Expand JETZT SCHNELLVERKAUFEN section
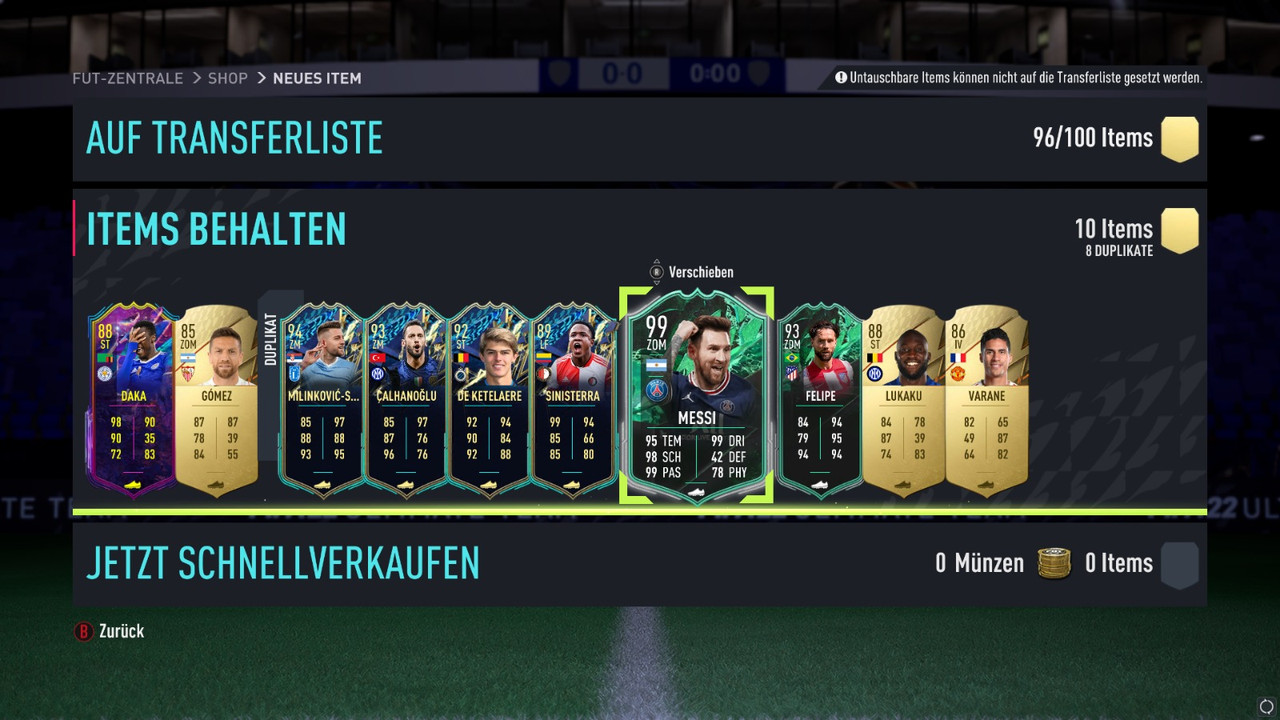The height and width of the screenshot is (720, 1280). tap(639, 564)
